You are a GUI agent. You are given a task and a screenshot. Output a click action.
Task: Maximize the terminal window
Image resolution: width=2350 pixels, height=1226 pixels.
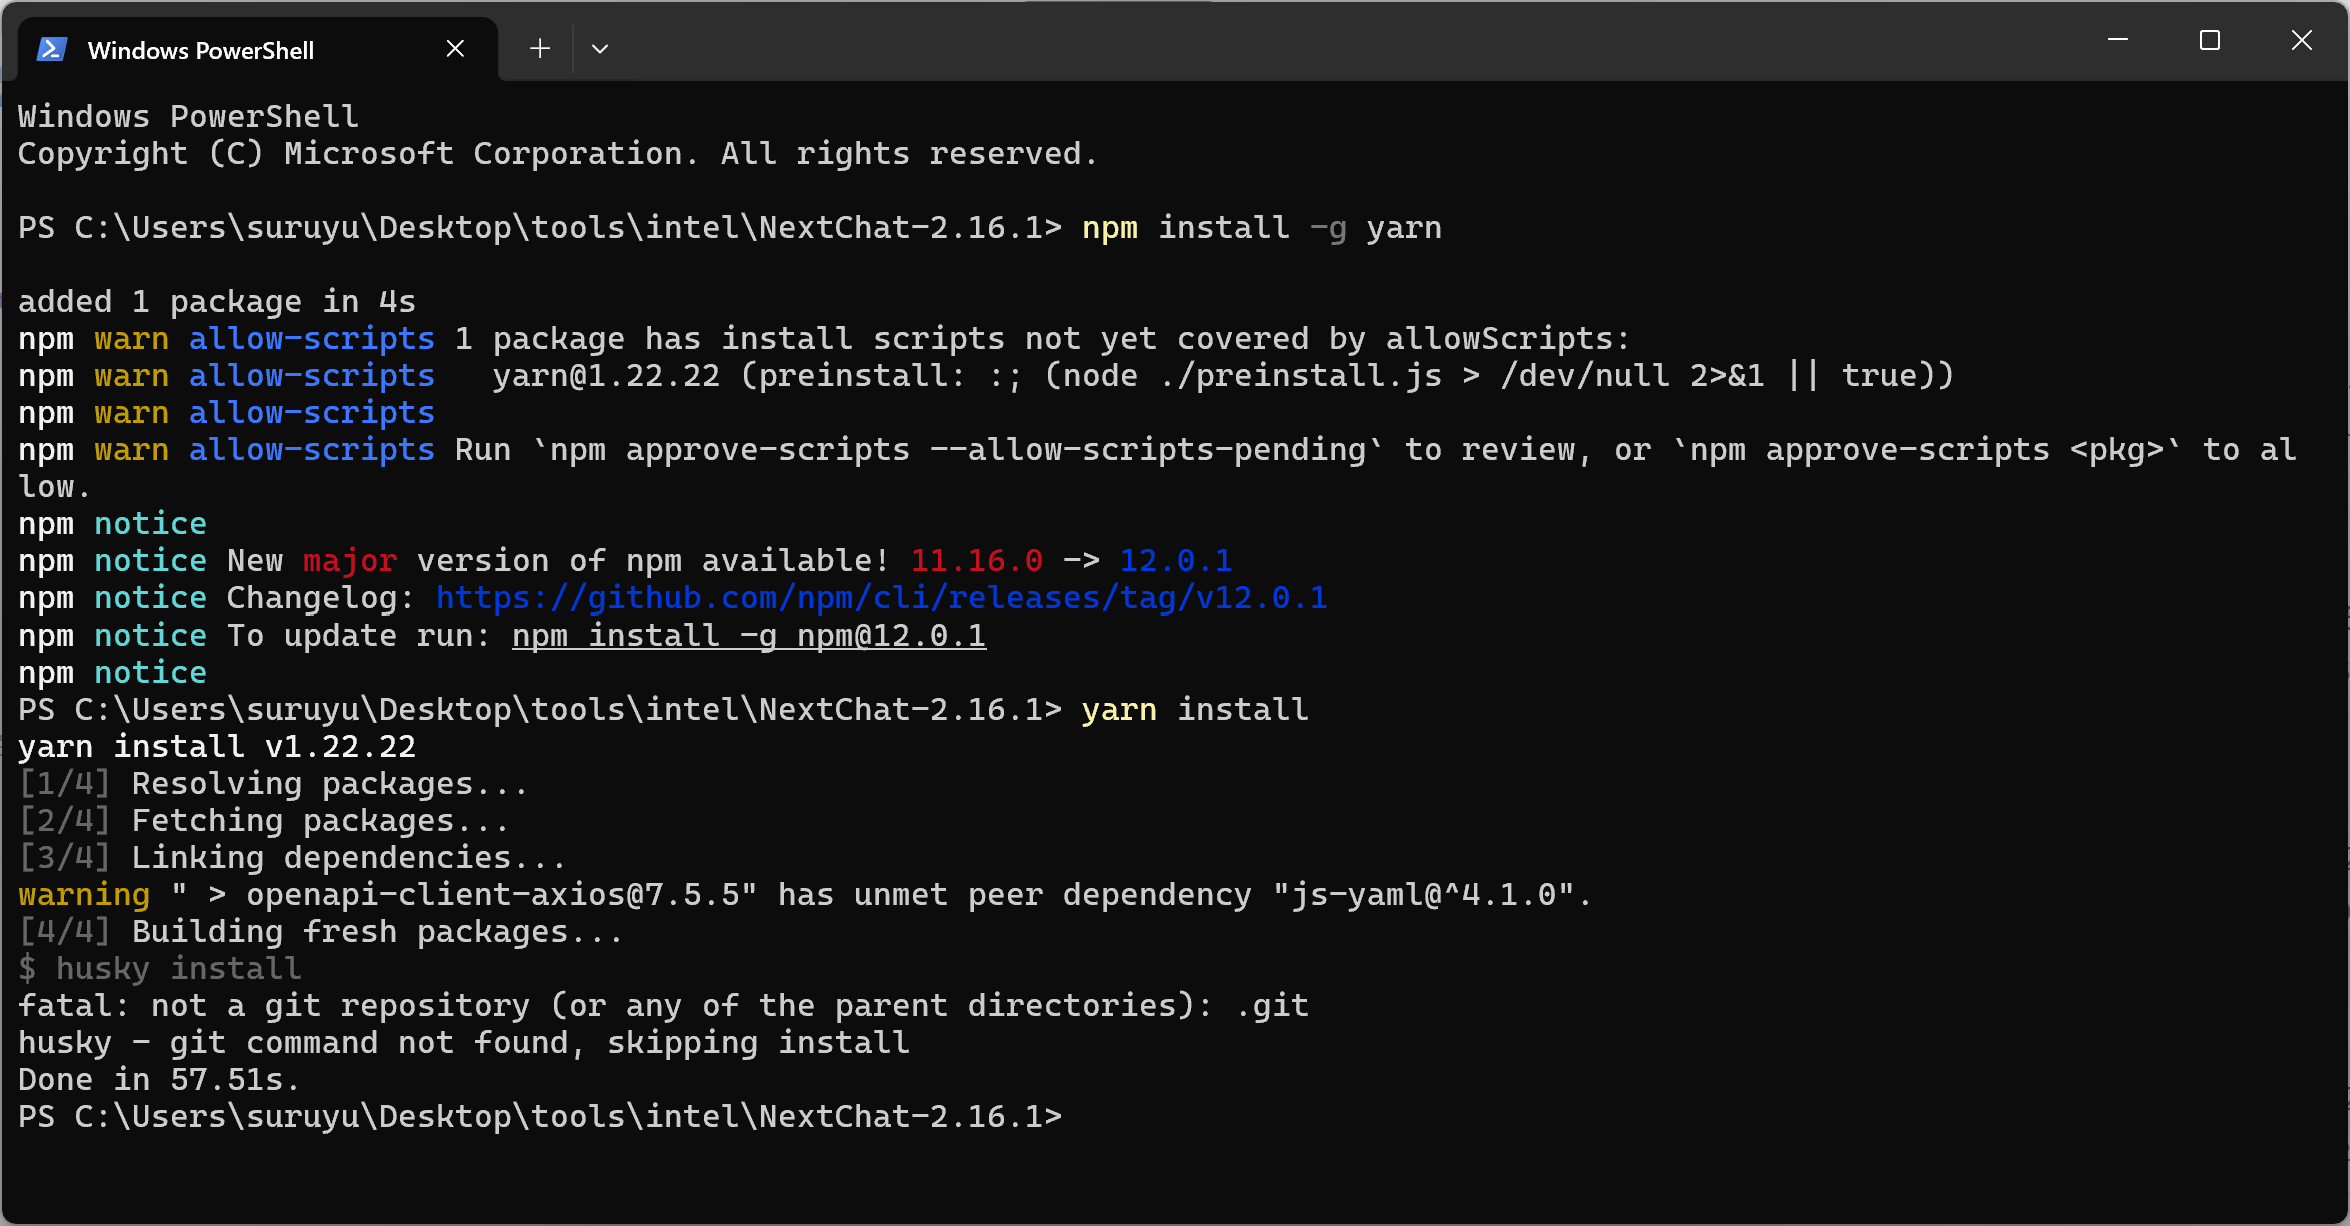(x=2210, y=40)
